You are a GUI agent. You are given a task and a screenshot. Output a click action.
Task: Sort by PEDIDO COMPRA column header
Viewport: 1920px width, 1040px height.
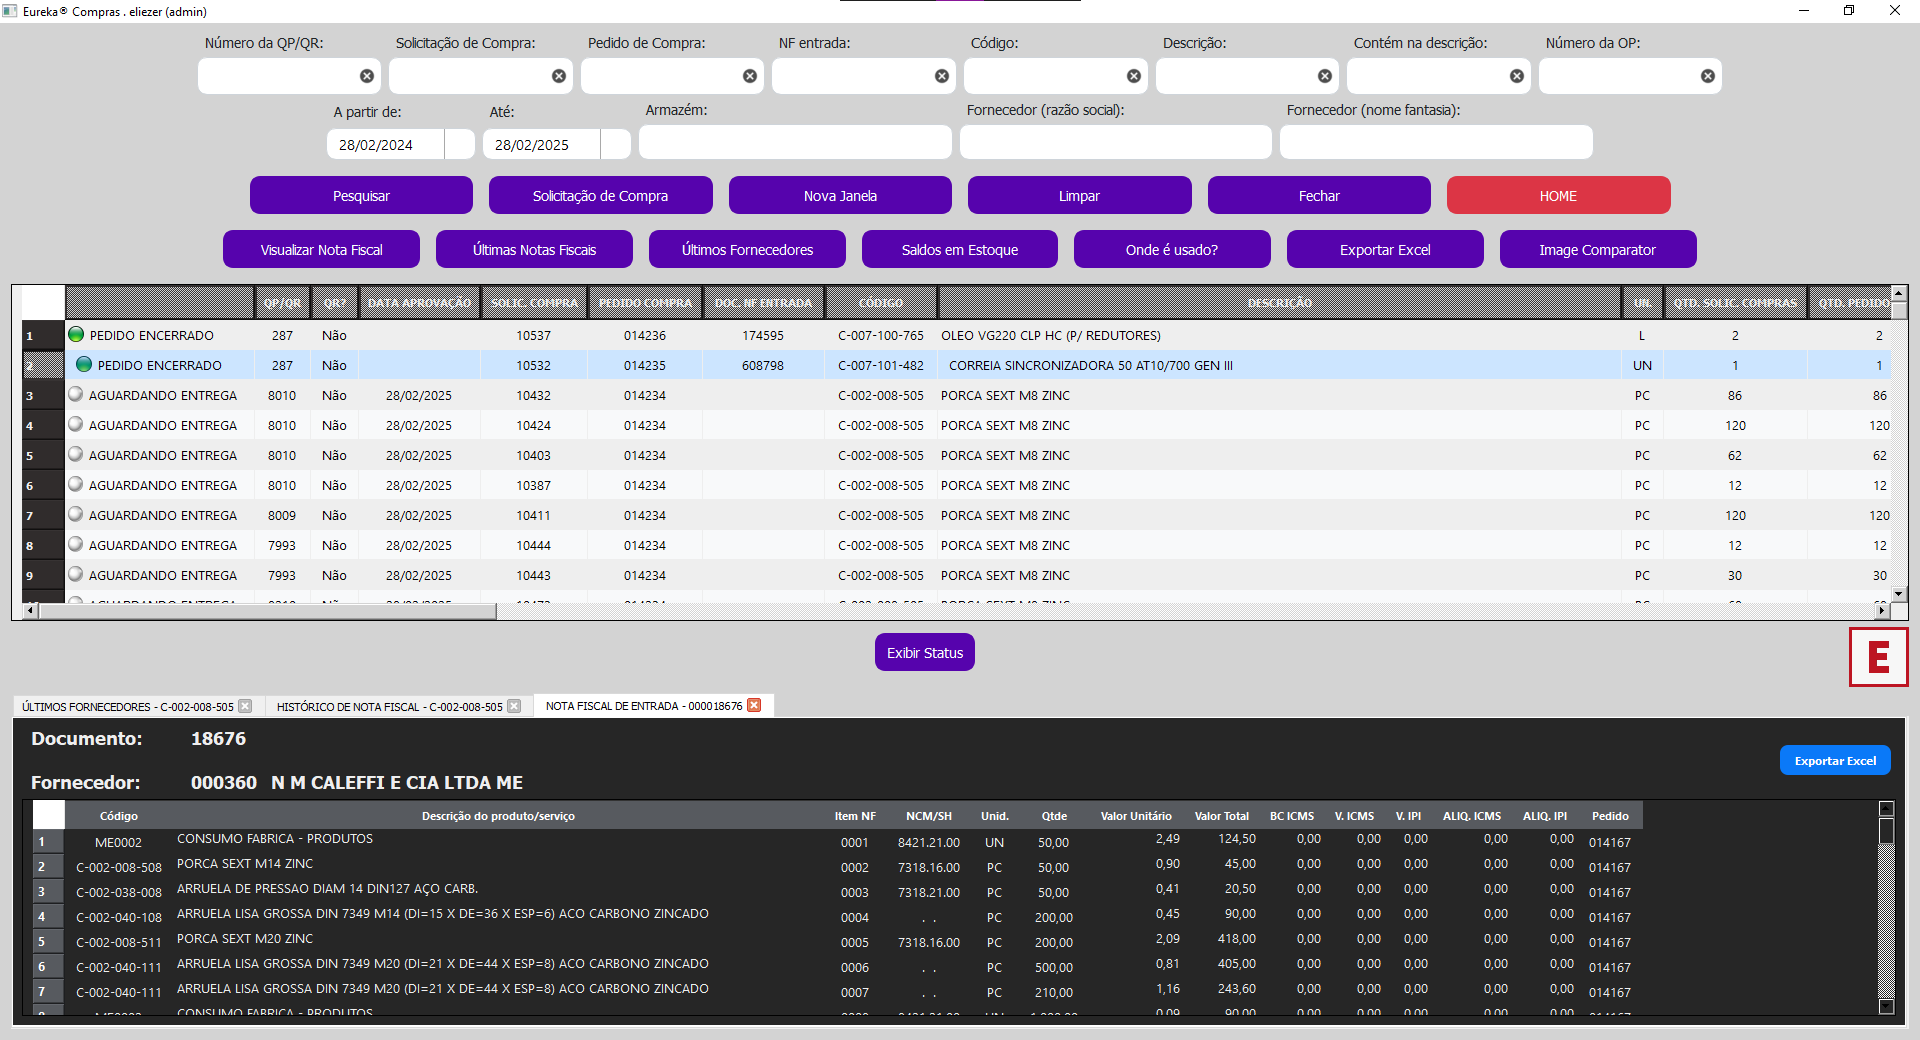pyautogui.click(x=645, y=302)
